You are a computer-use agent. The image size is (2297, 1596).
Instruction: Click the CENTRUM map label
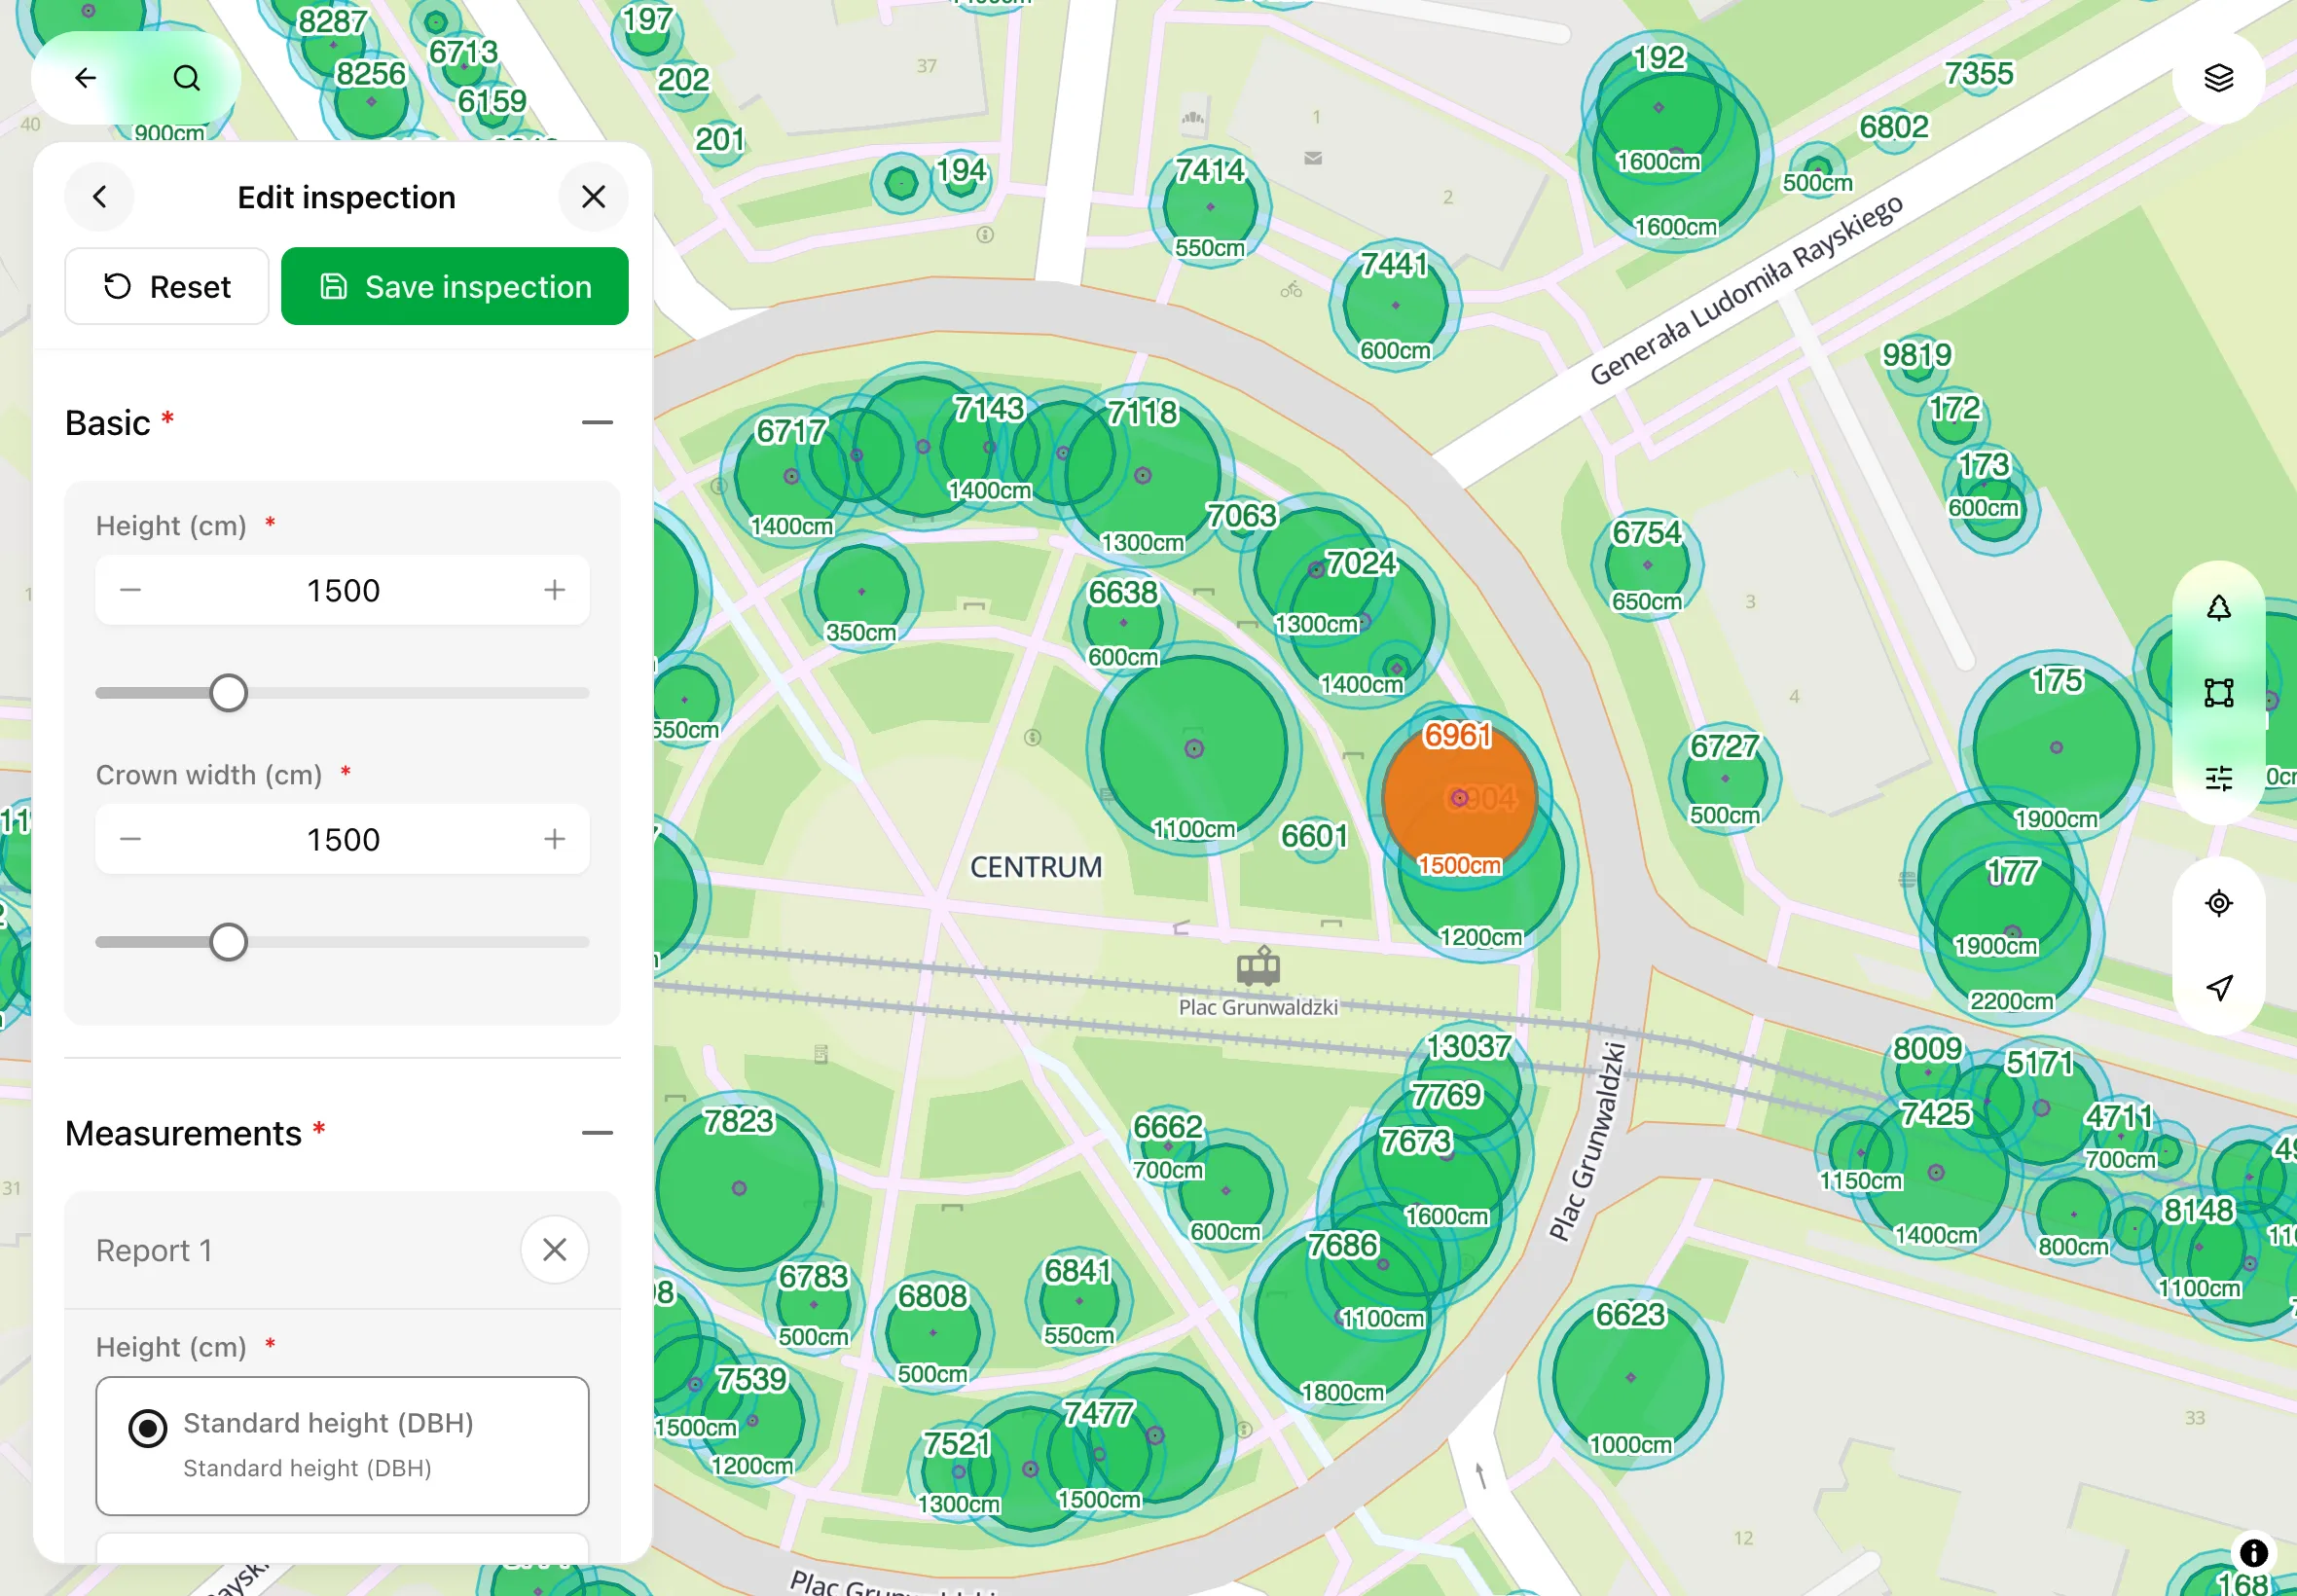pos(1036,867)
